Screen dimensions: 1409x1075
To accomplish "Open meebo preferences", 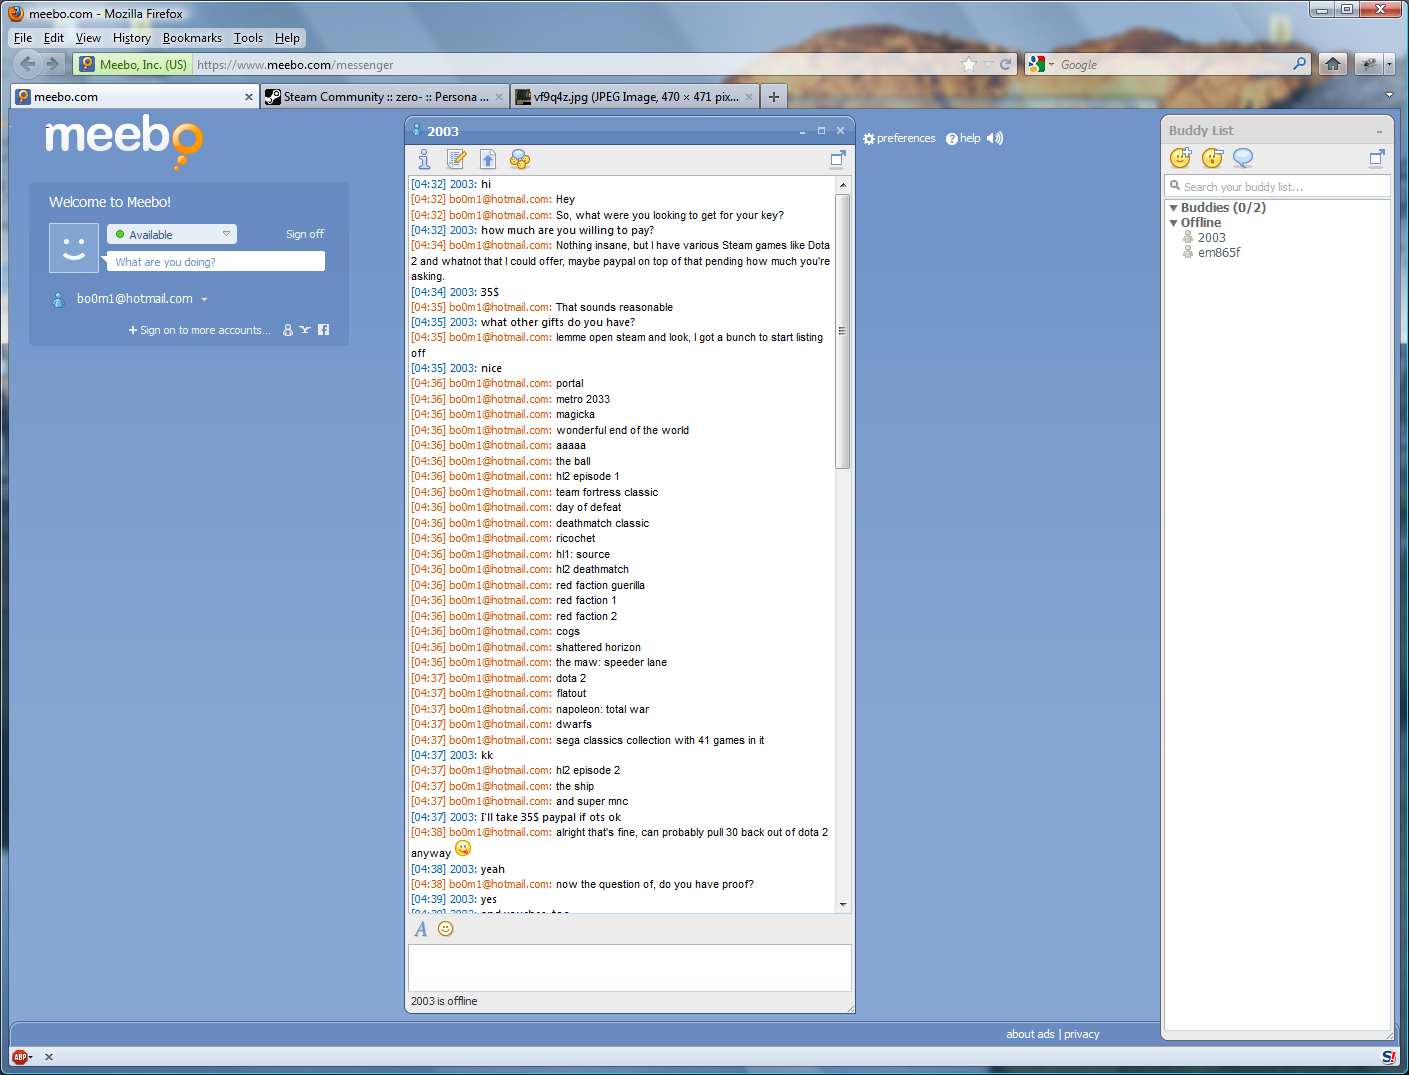I will [x=899, y=138].
